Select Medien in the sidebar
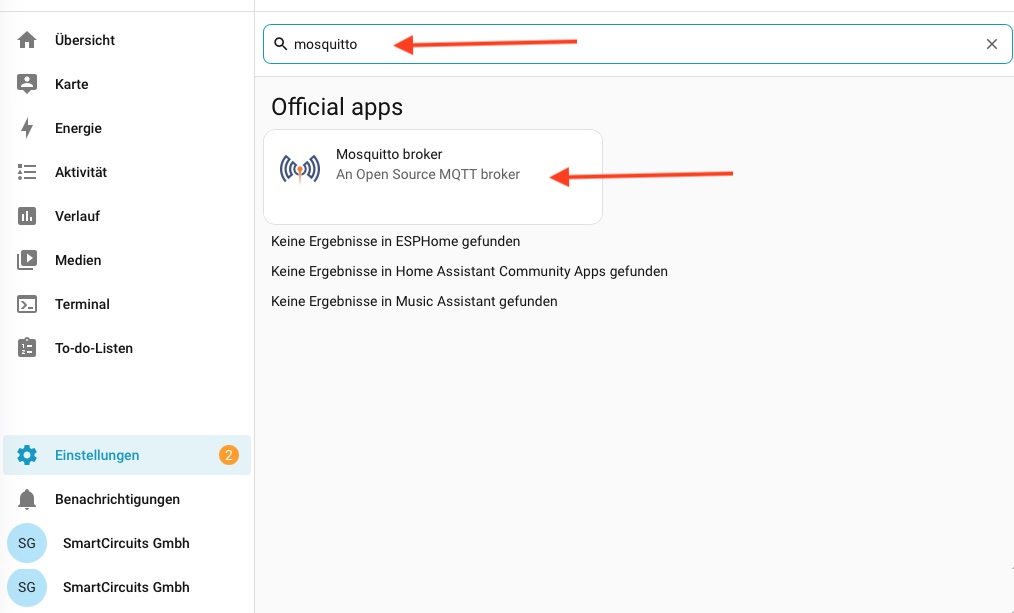 [x=127, y=260]
